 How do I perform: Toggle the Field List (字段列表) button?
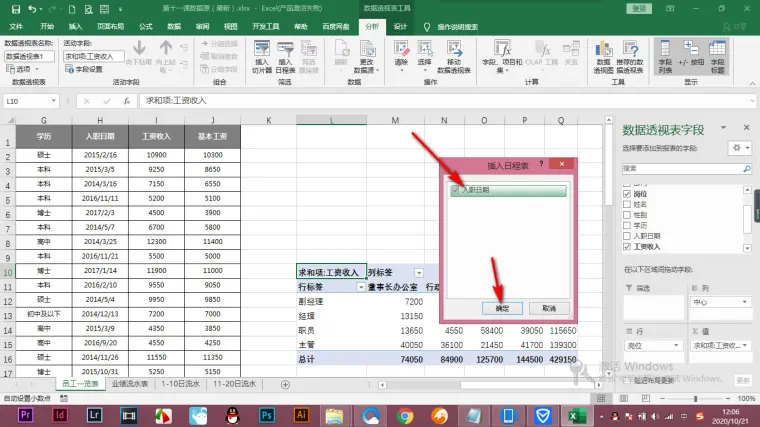665,57
